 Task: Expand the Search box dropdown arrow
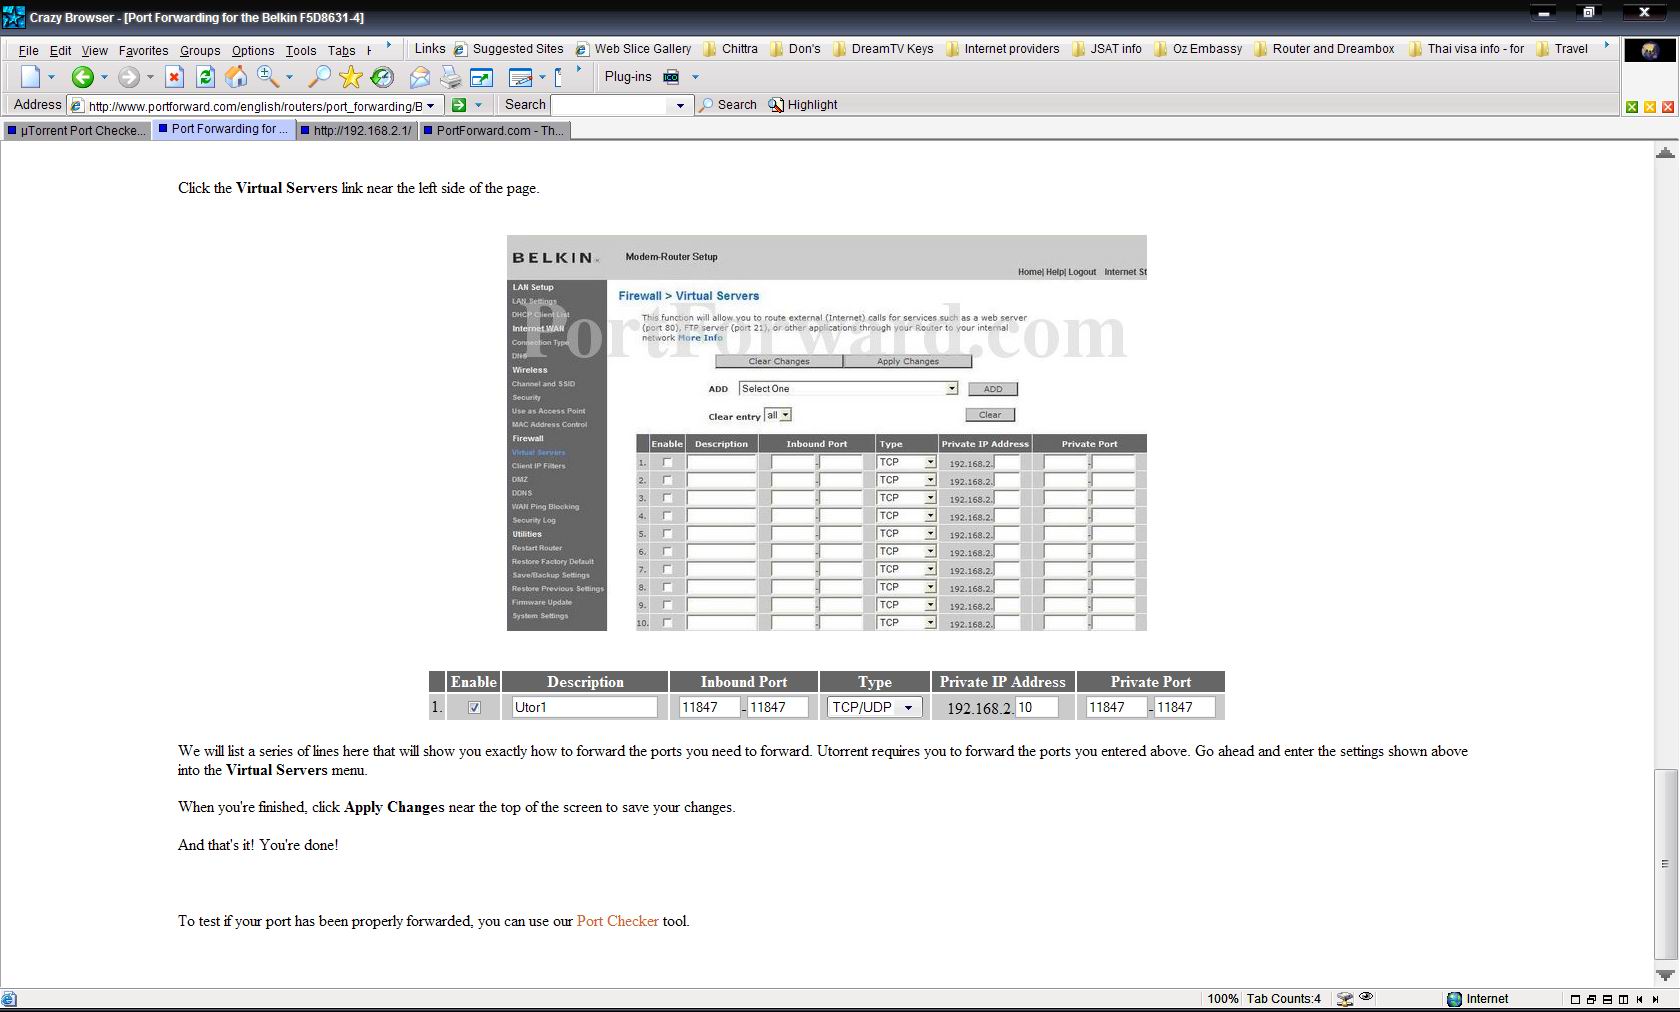click(681, 105)
